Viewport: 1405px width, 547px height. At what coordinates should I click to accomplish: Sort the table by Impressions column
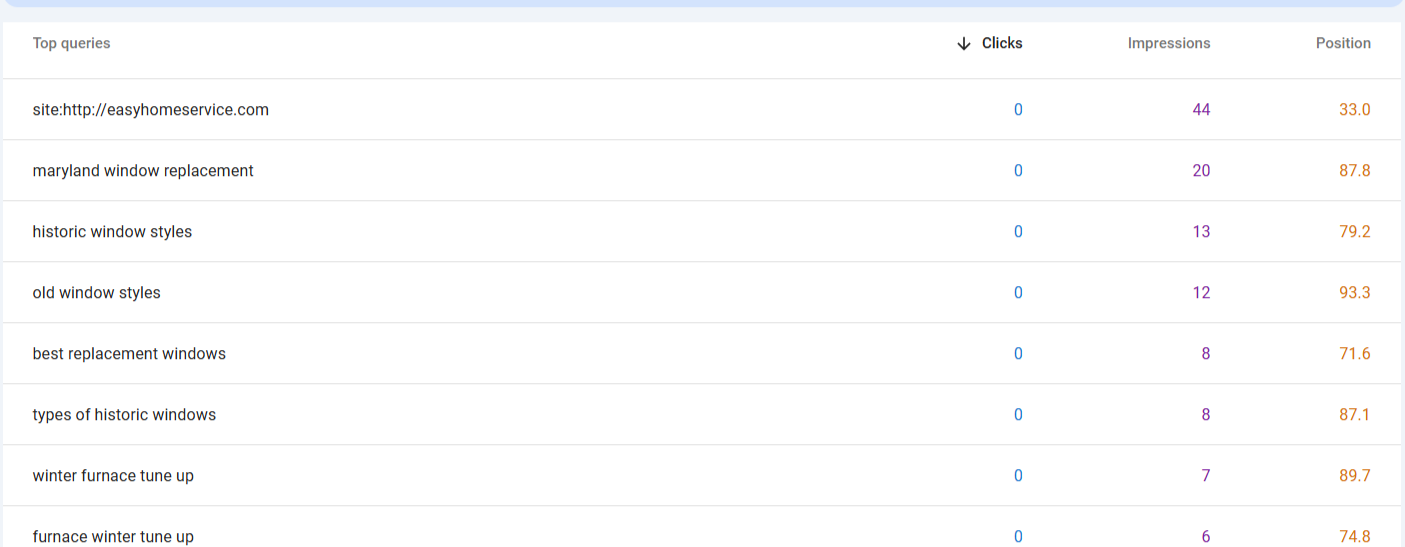point(1168,44)
